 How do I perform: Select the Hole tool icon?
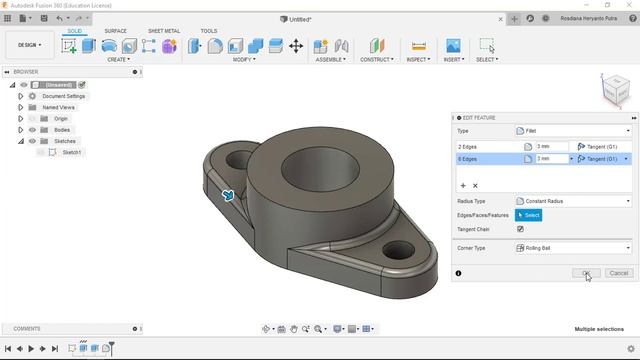[129, 46]
